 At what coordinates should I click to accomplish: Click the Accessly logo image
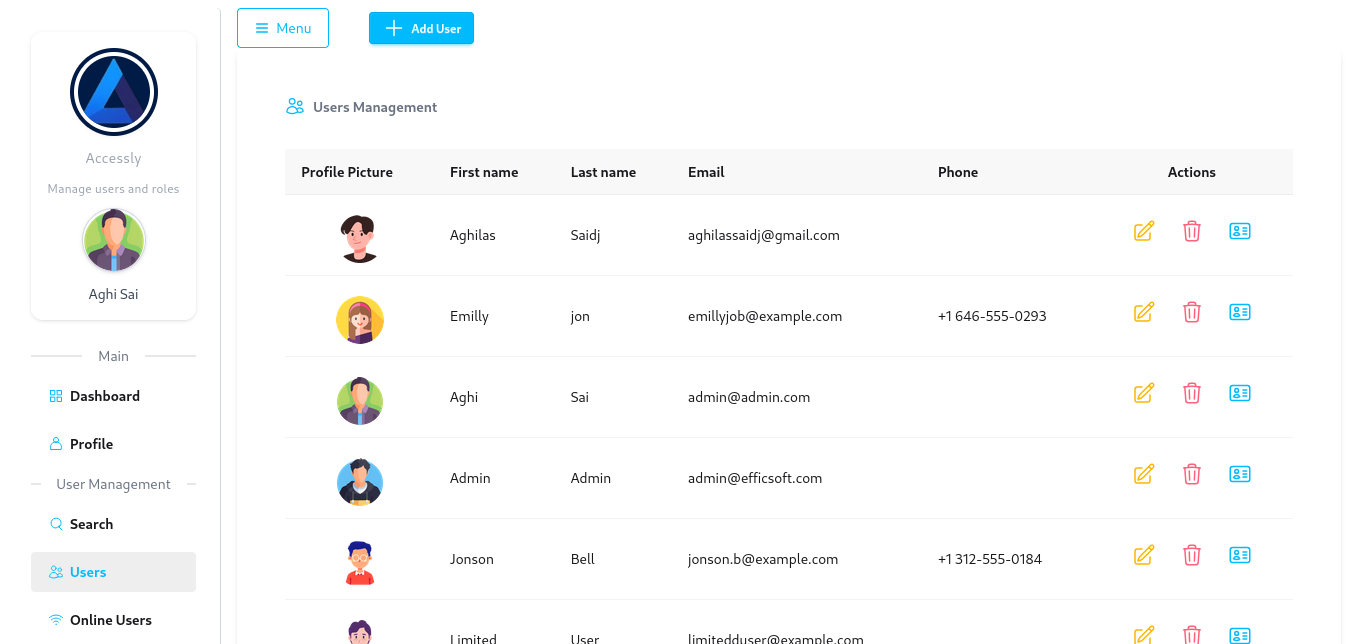114,92
